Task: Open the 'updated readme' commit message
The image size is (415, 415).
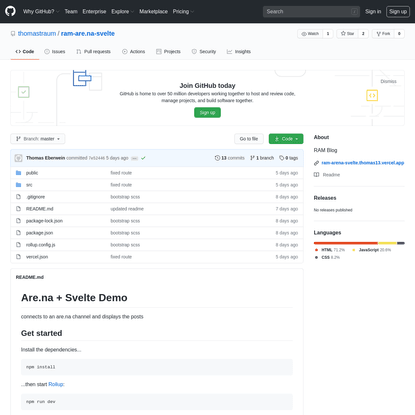Action: pyautogui.click(x=127, y=209)
